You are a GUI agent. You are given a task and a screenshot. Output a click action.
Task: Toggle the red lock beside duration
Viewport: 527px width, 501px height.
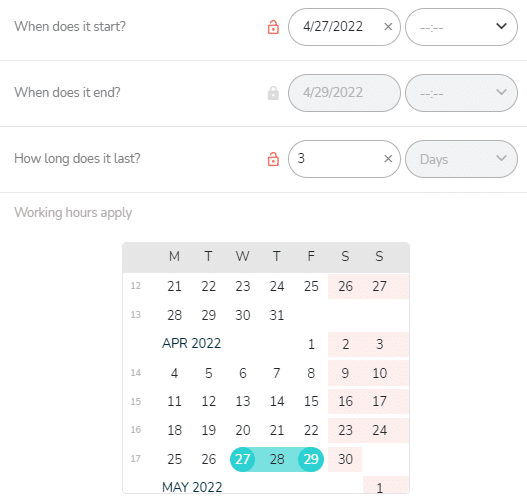273,159
